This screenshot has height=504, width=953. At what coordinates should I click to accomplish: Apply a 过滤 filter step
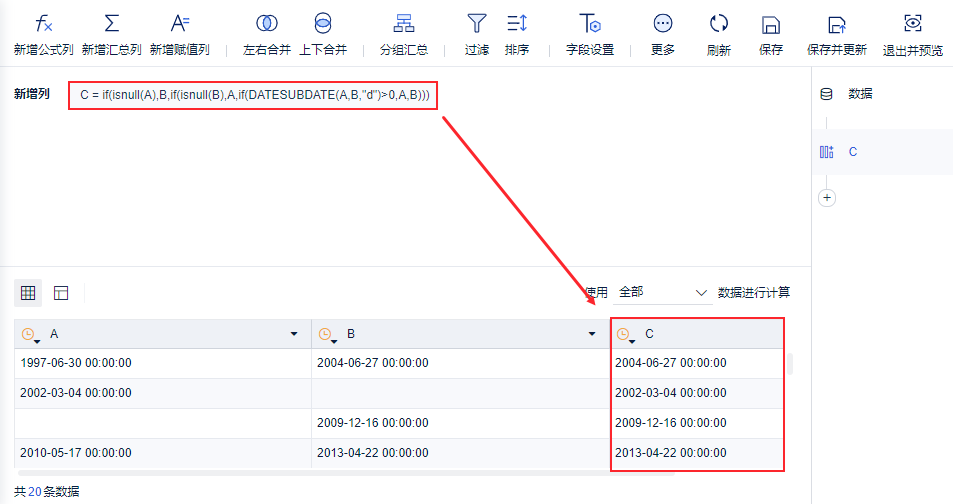pos(476,35)
